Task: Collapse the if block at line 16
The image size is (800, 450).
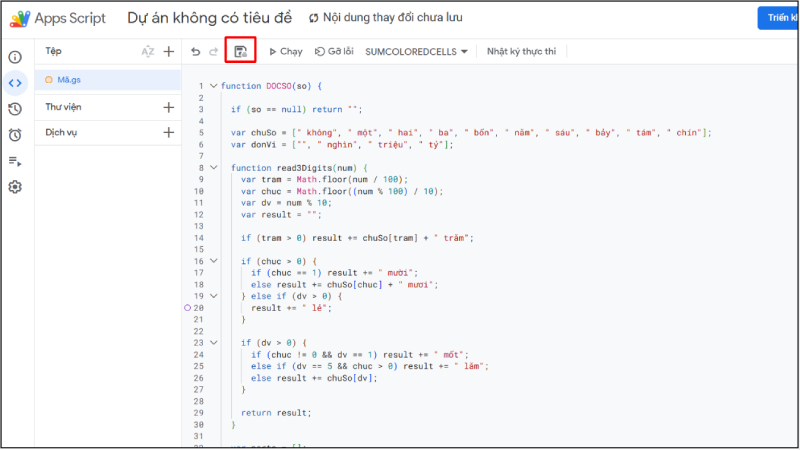Action: (x=214, y=261)
